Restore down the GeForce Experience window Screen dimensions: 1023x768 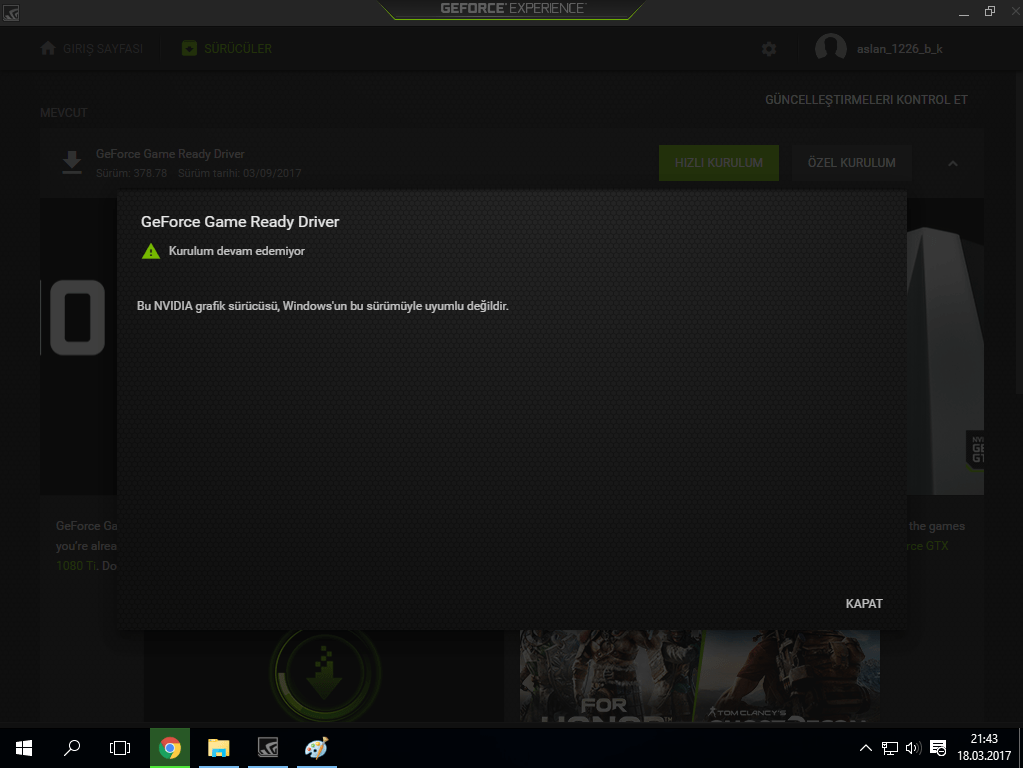pyautogui.click(x=990, y=12)
